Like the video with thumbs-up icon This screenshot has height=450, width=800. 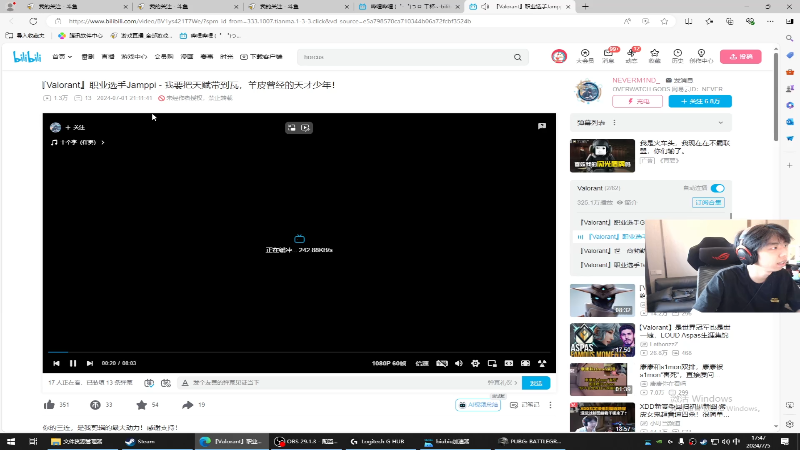coord(49,405)
